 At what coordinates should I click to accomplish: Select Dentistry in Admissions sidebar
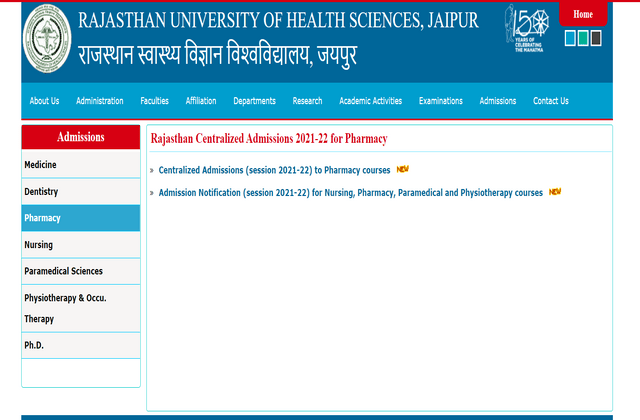[x=81, y=191]
